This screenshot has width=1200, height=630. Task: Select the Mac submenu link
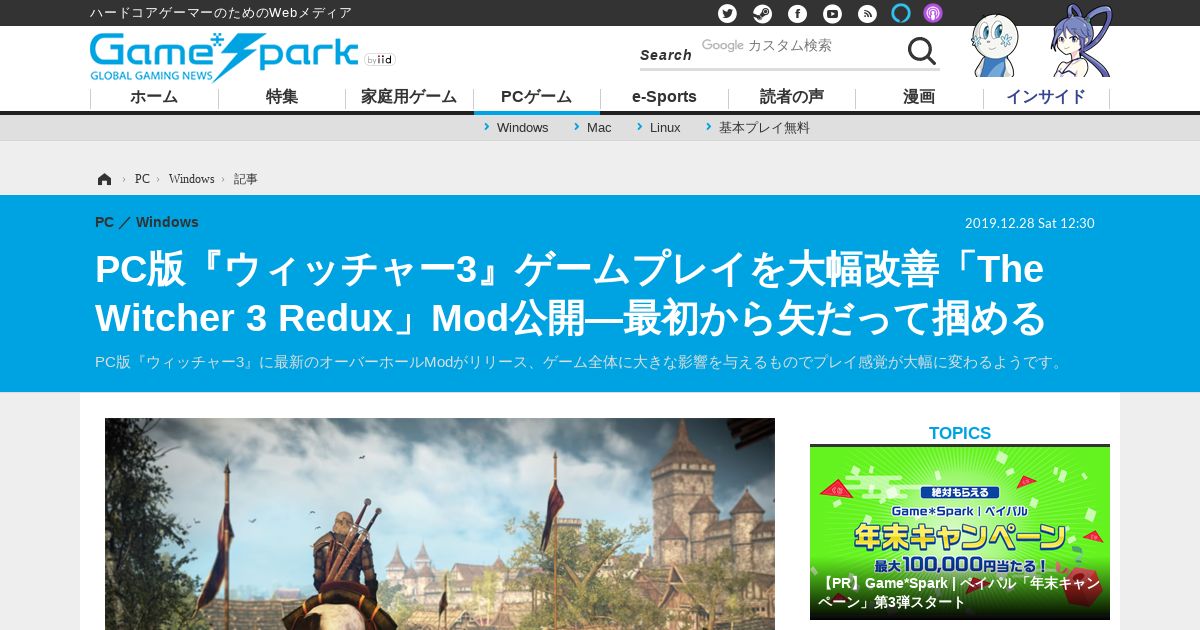599,128
